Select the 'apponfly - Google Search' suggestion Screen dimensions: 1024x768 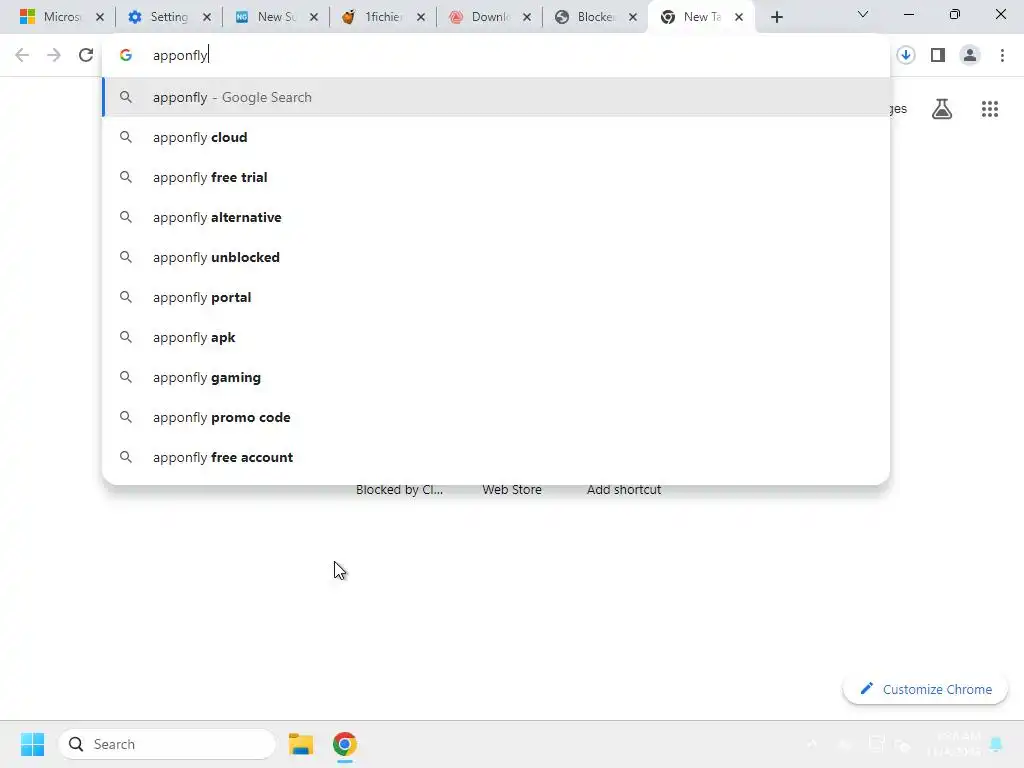tap(496, 97)
